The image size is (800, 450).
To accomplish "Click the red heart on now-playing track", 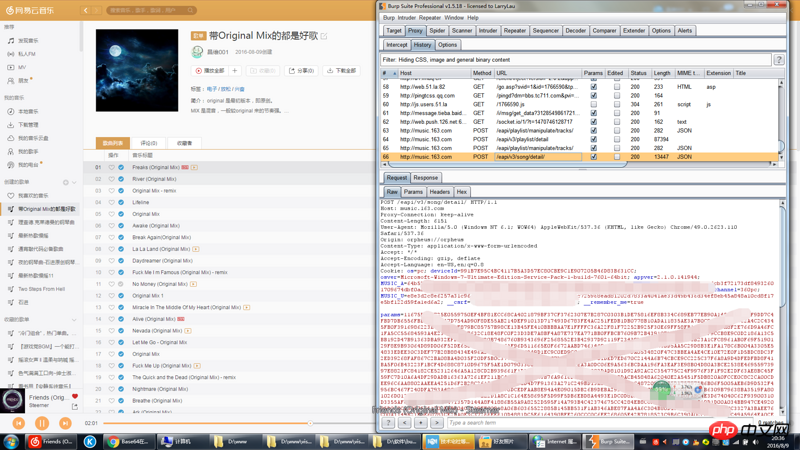I will pos(74,397).
